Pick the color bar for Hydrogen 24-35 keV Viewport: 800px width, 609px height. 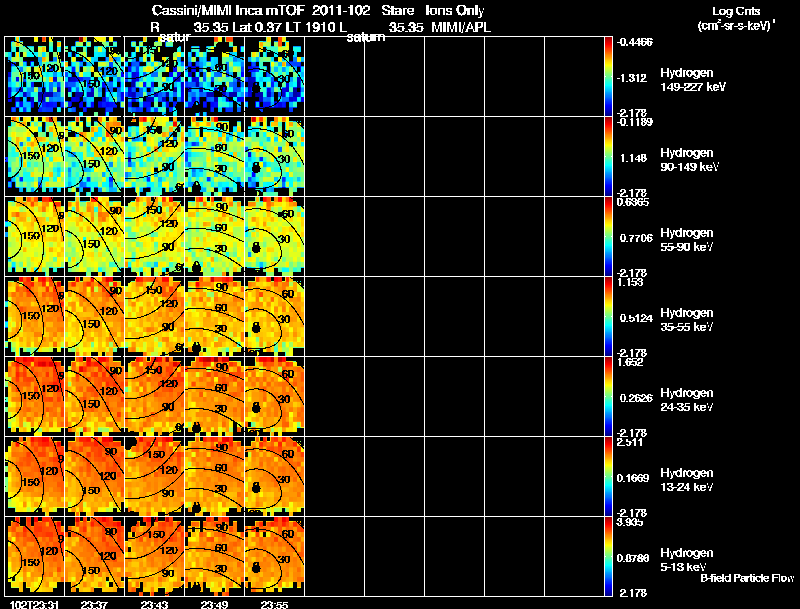pos(608,396)
